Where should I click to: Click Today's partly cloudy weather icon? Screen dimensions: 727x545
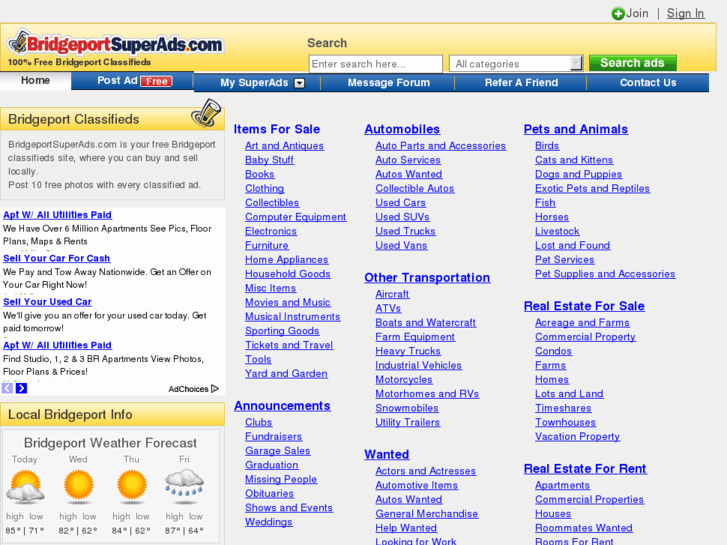pyautogui.click(x=26, y=487)
